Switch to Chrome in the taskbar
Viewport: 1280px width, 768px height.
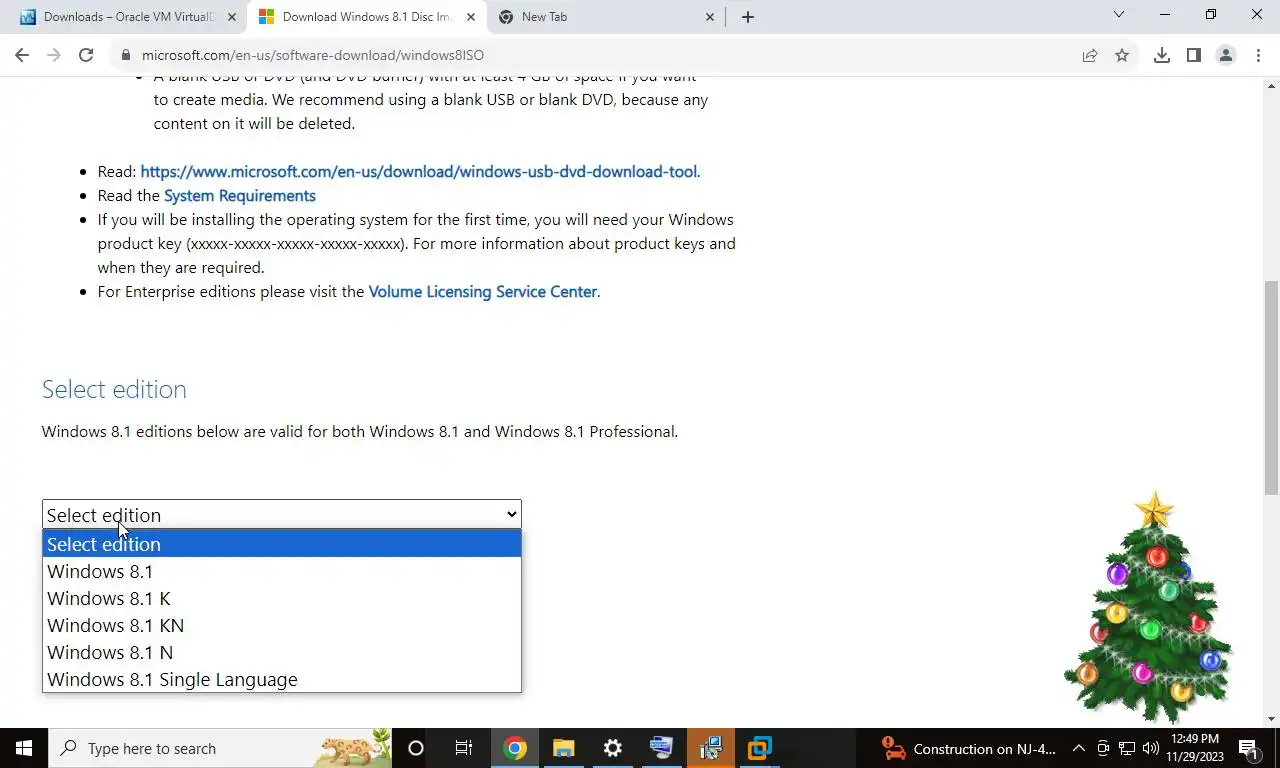coord(514,748)
